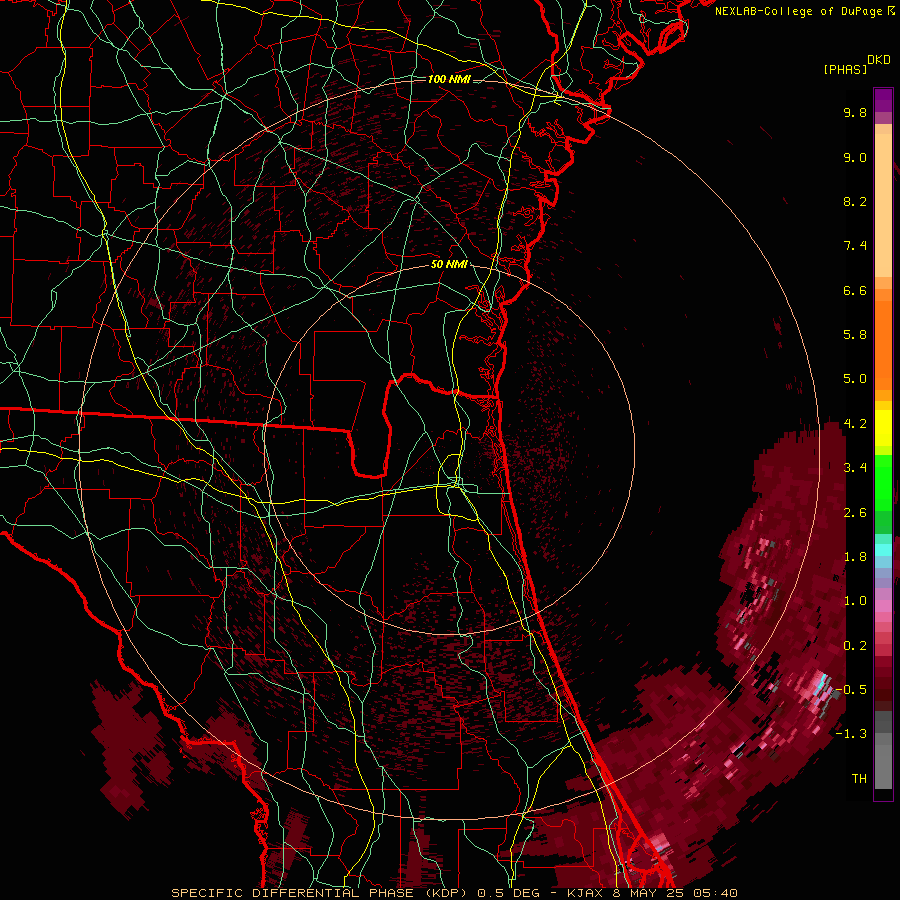Click the 50 NMI range ring label
The image size is (900, 900).
coord(449,264)
